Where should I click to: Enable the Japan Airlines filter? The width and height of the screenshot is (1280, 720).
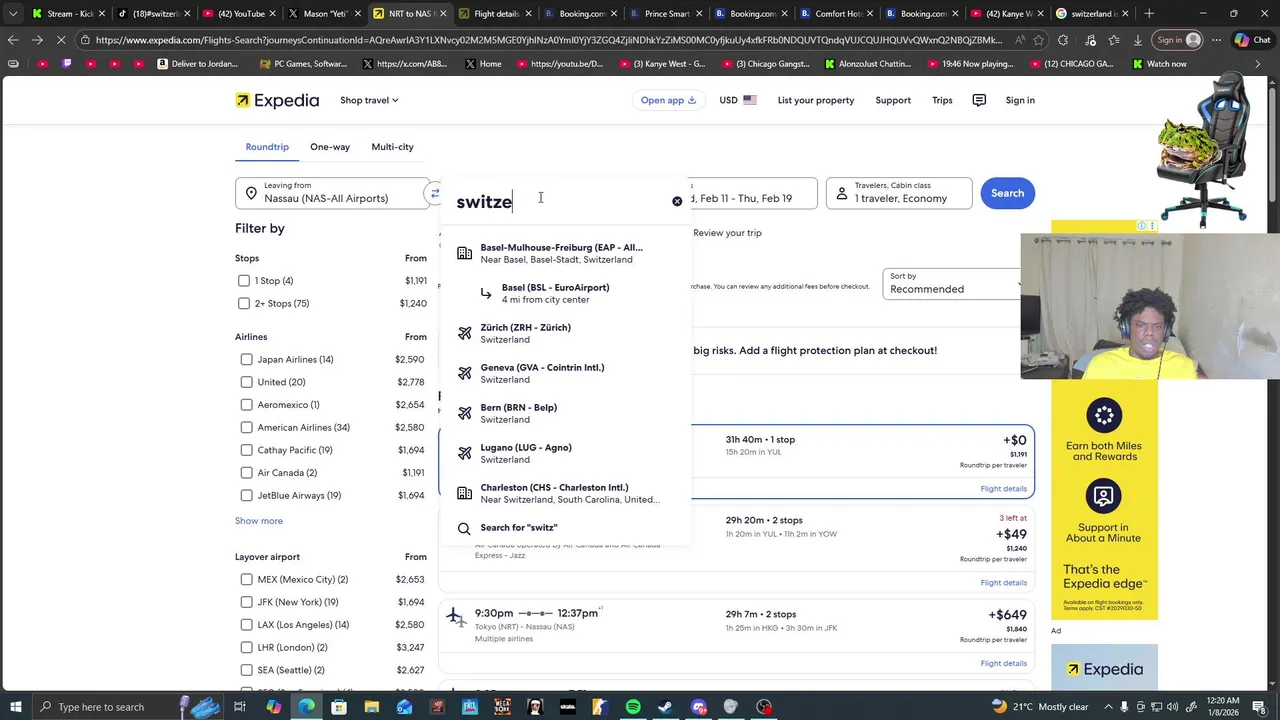(246, 359)
